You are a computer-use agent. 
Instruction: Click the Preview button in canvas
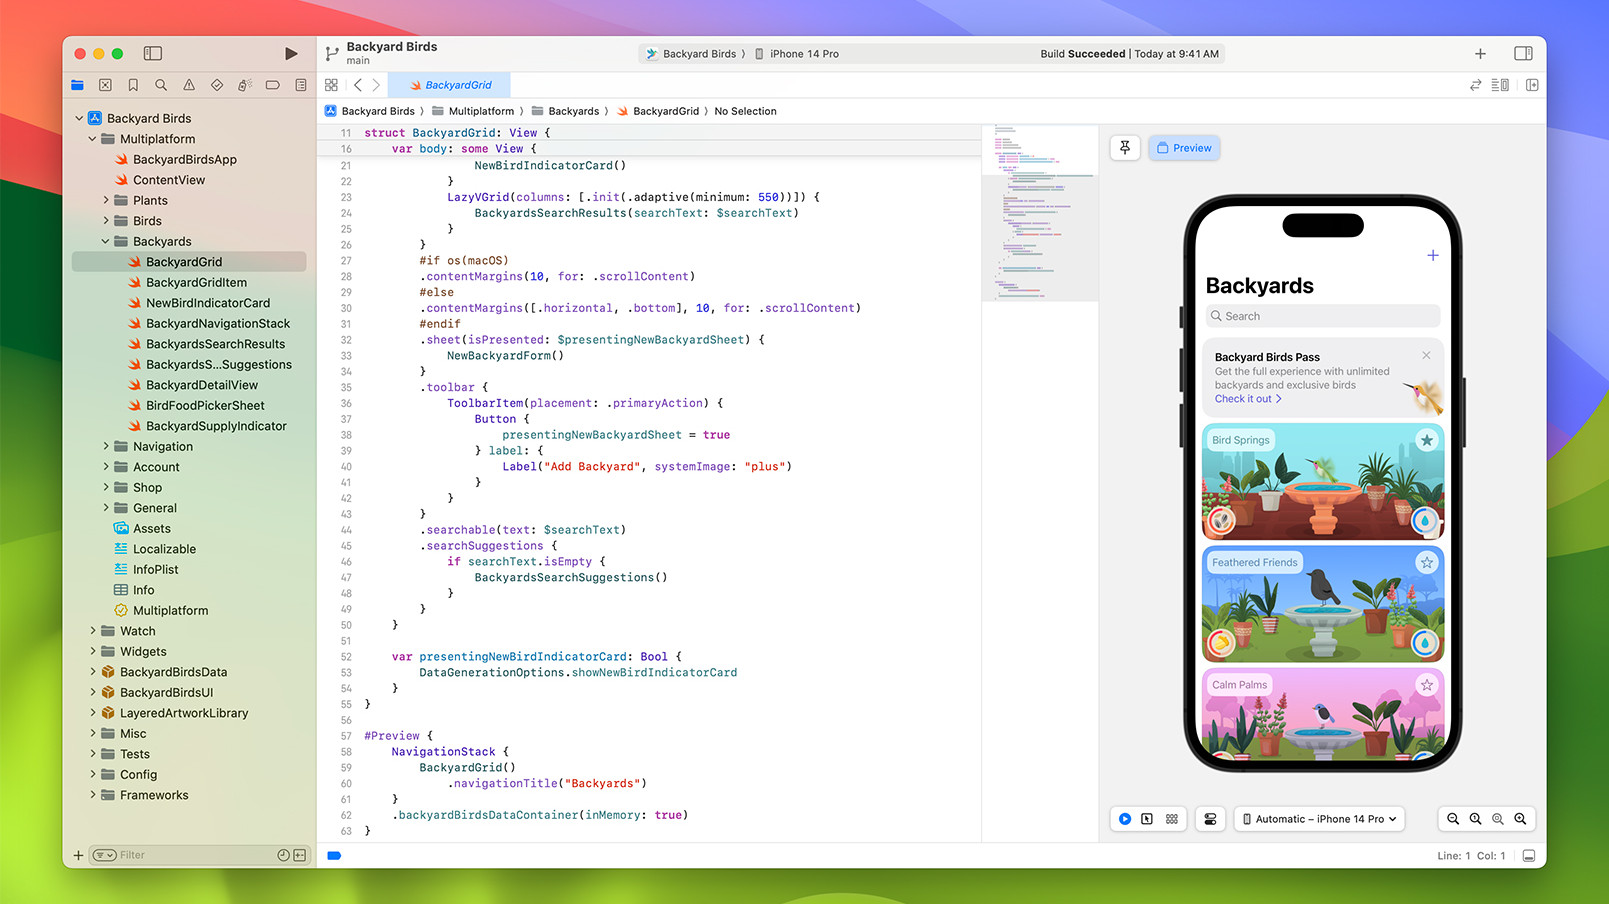[x=1184, y=148]
